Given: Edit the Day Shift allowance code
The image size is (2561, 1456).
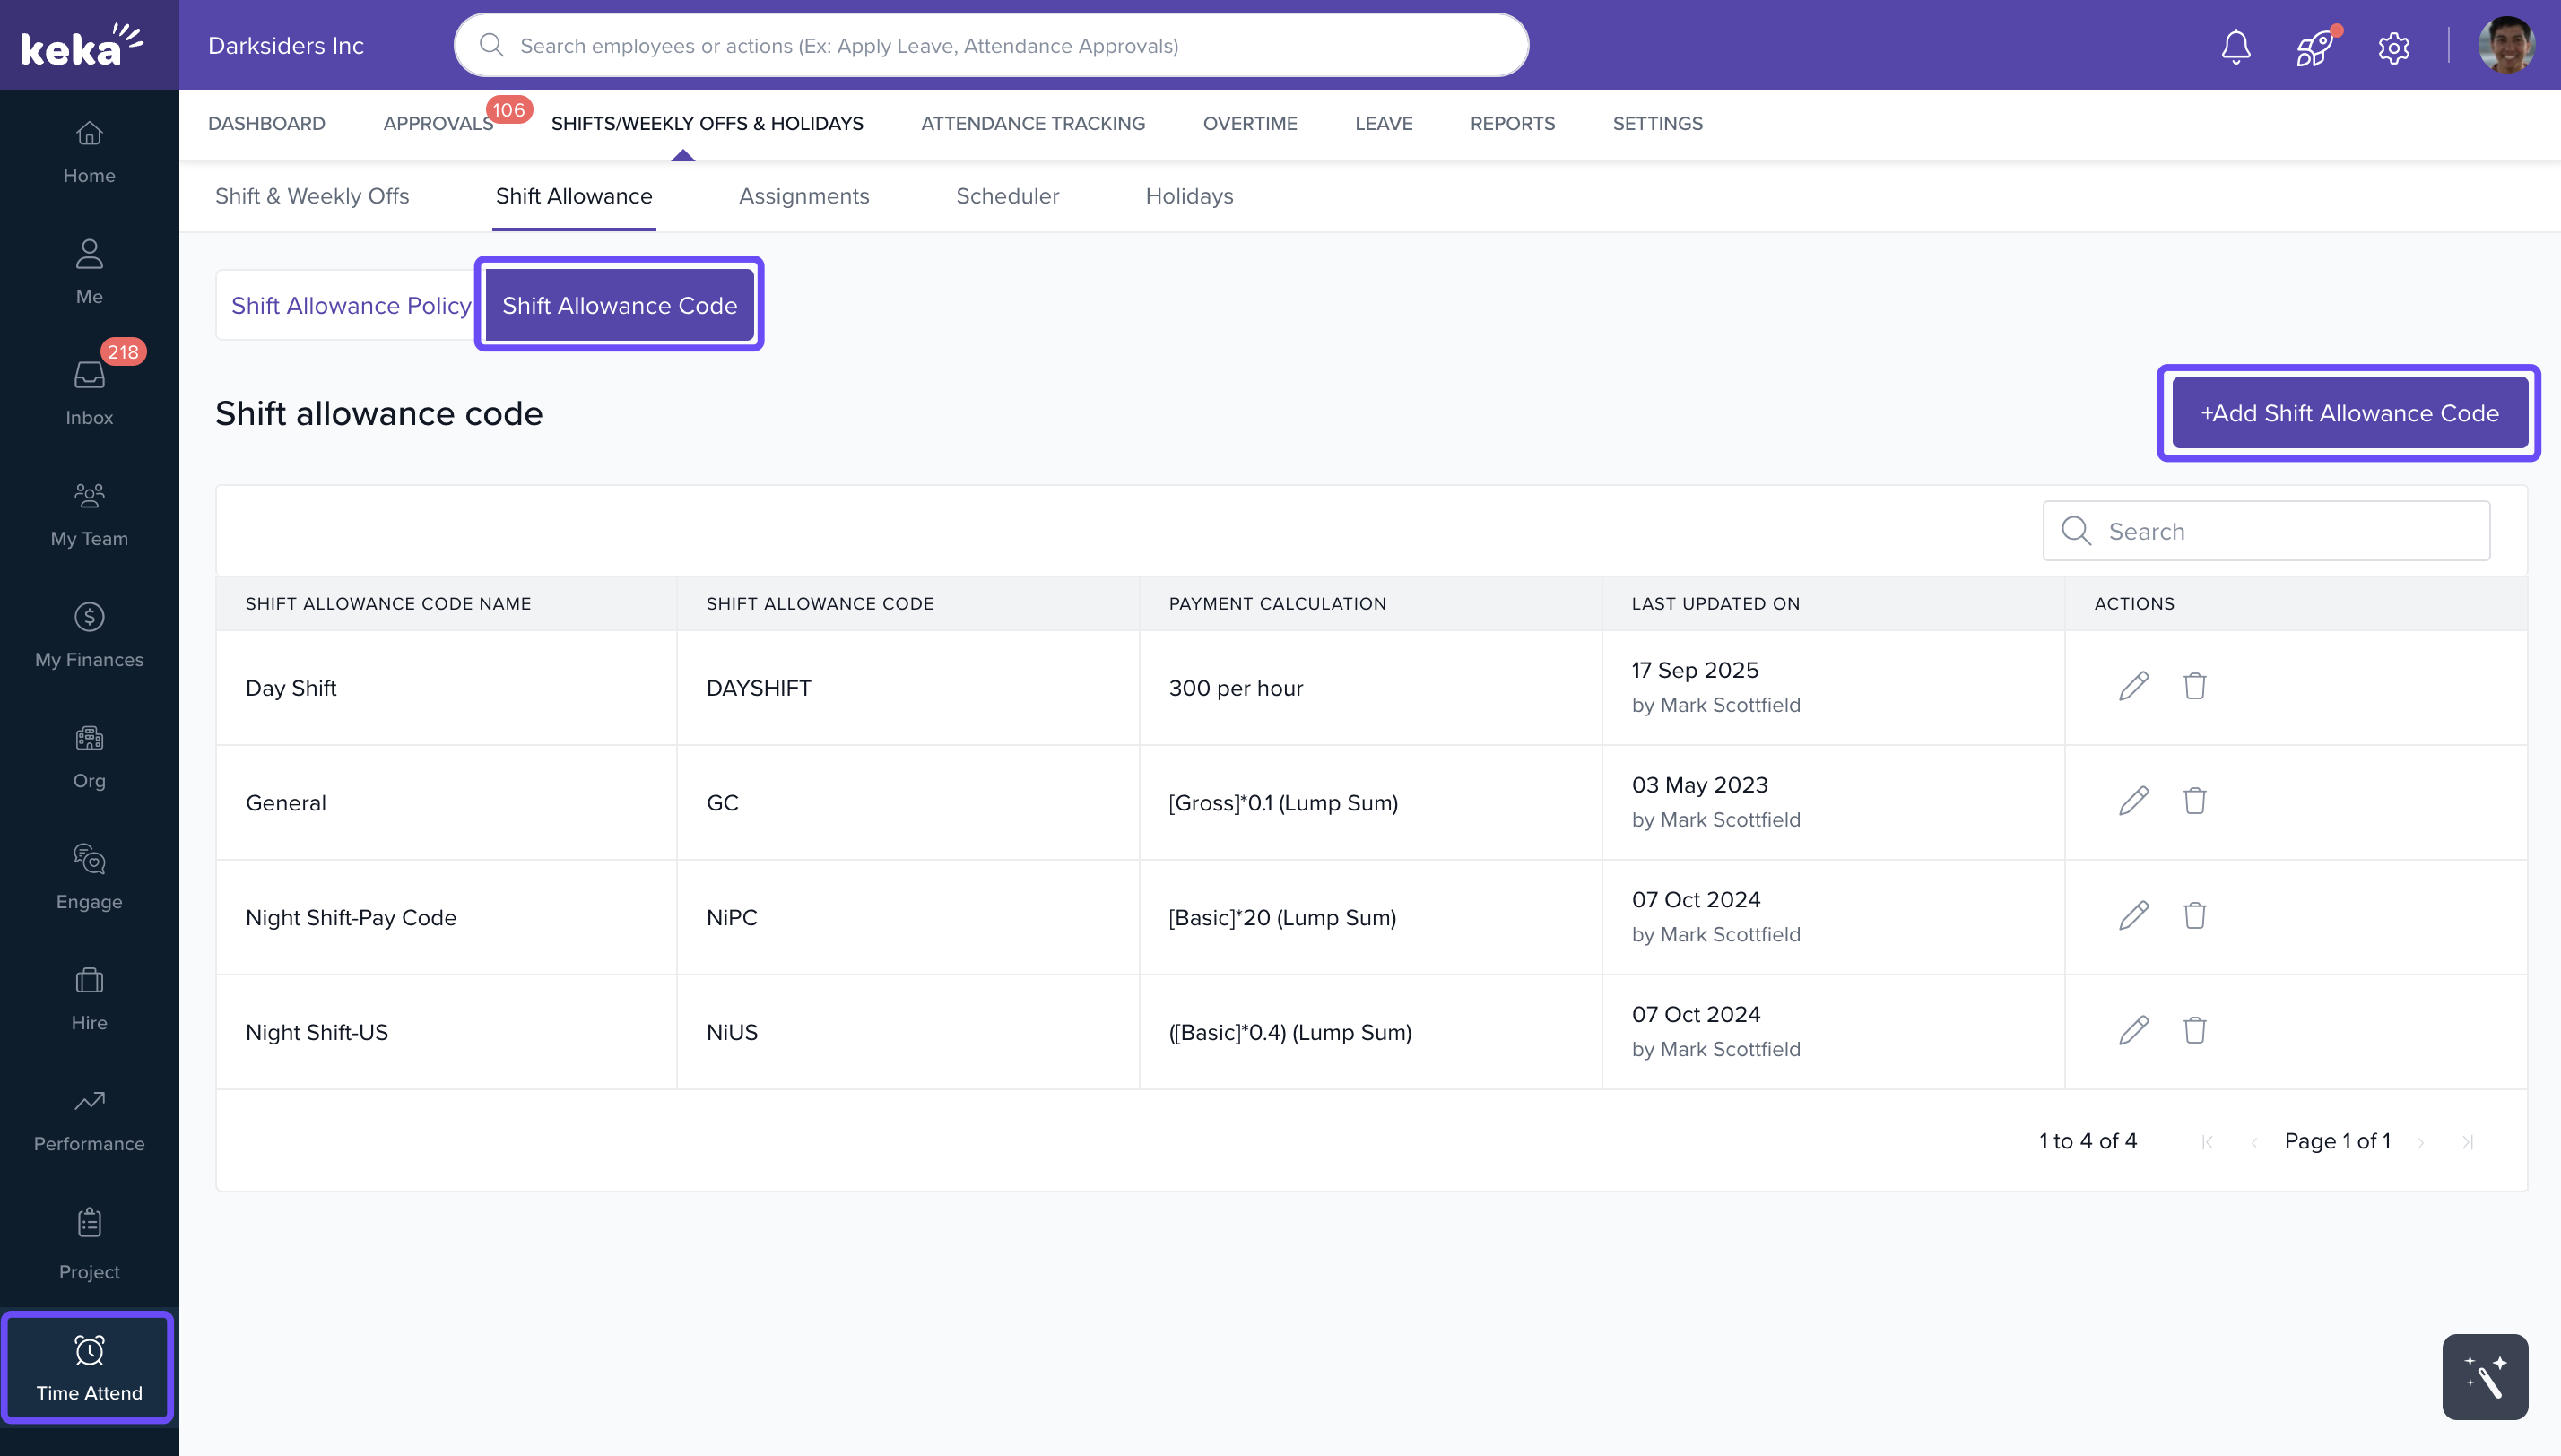Looking at the screenshot, I should point(2133,686).
